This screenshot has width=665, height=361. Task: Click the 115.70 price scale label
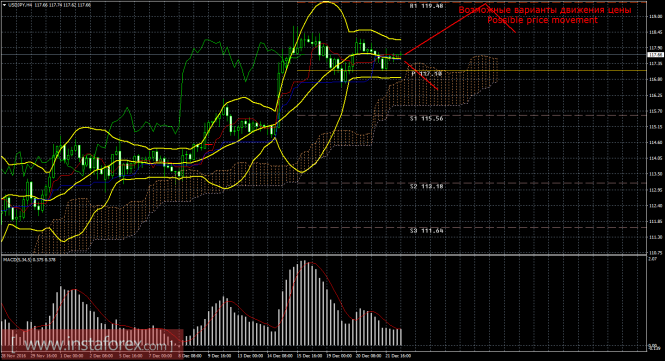[x=656, y=111]
